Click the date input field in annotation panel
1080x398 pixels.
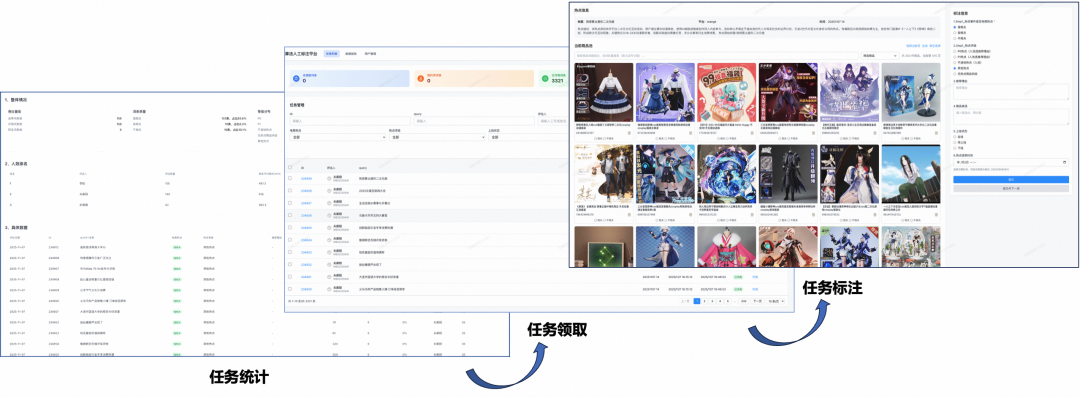(x=1010, y=163)
